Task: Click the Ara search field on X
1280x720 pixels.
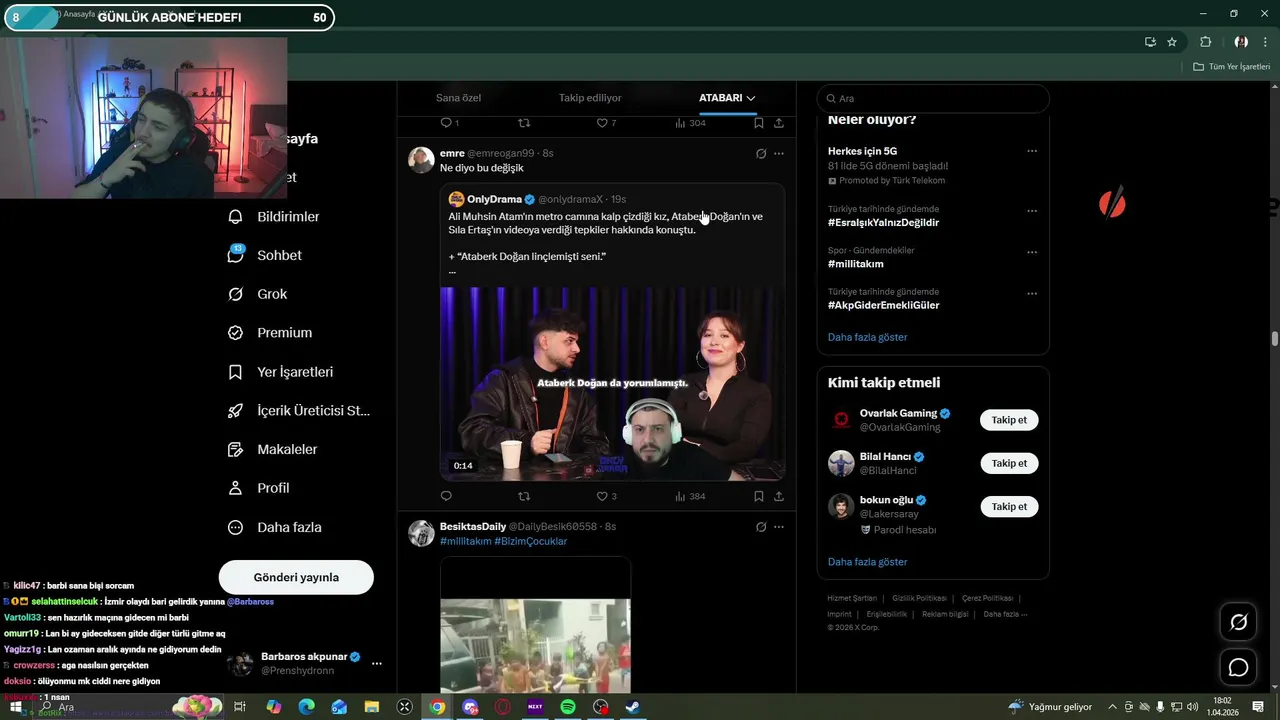Action: (x=933, y=98)
